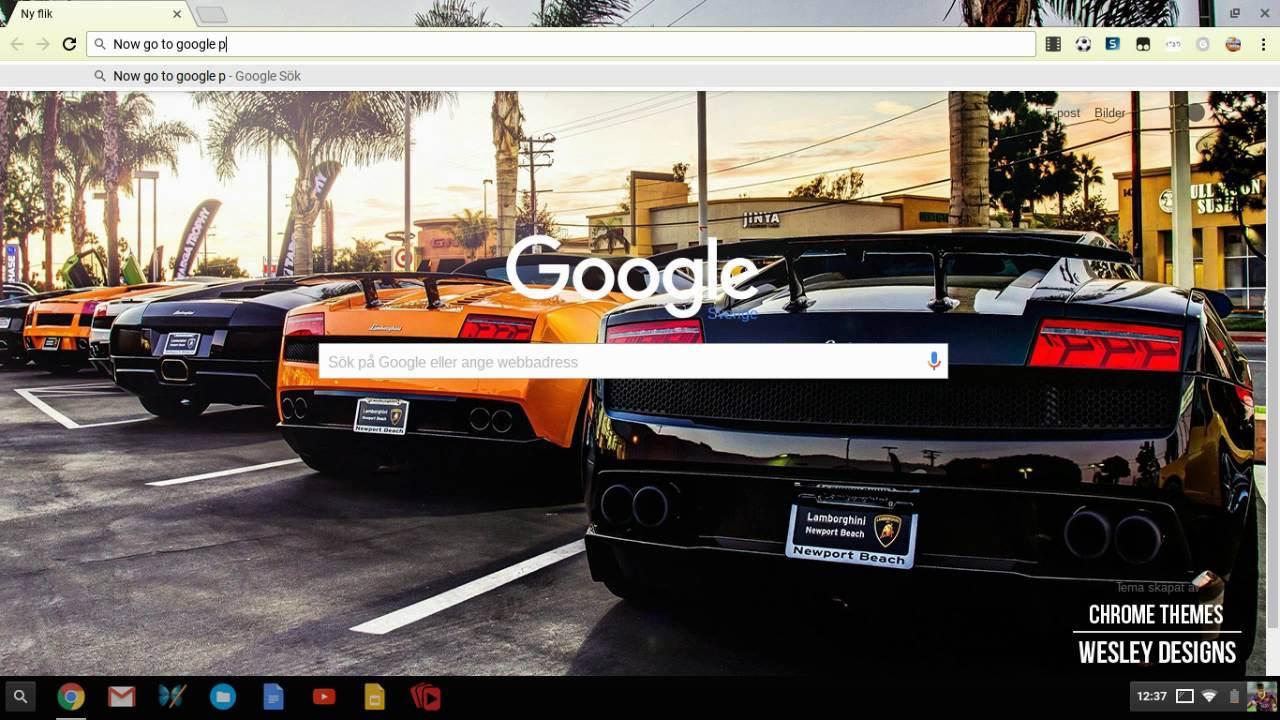Click the battery status icon

[1234, 696]
